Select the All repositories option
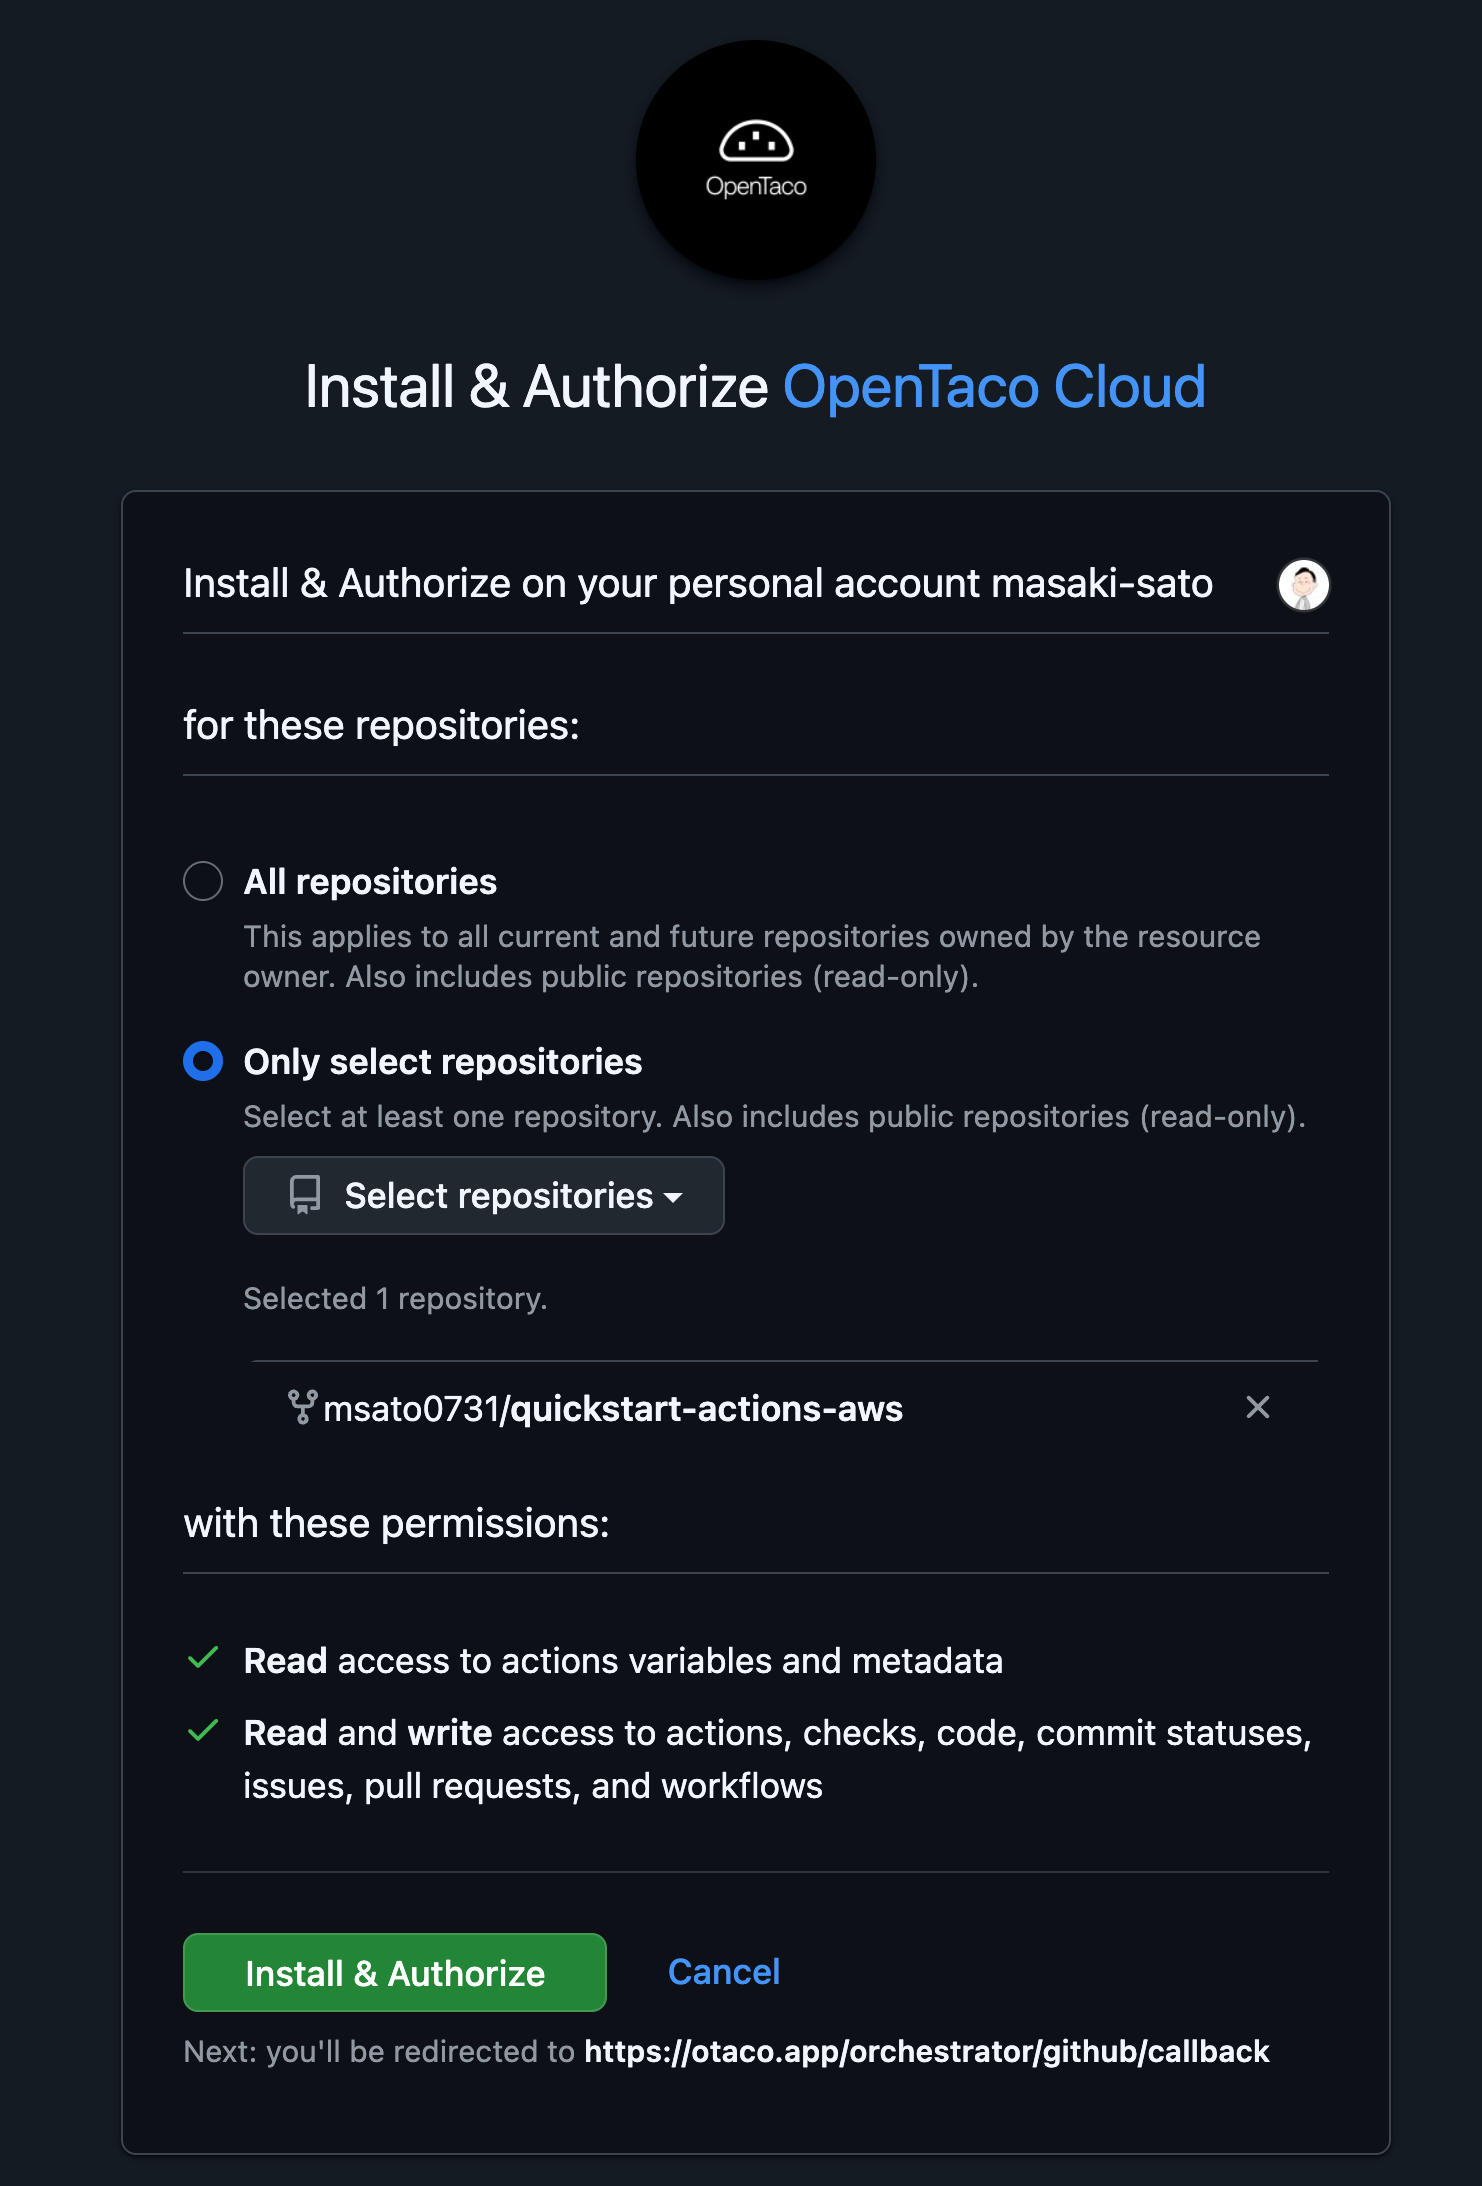The image size is (1482, 2186). point(204,881)
